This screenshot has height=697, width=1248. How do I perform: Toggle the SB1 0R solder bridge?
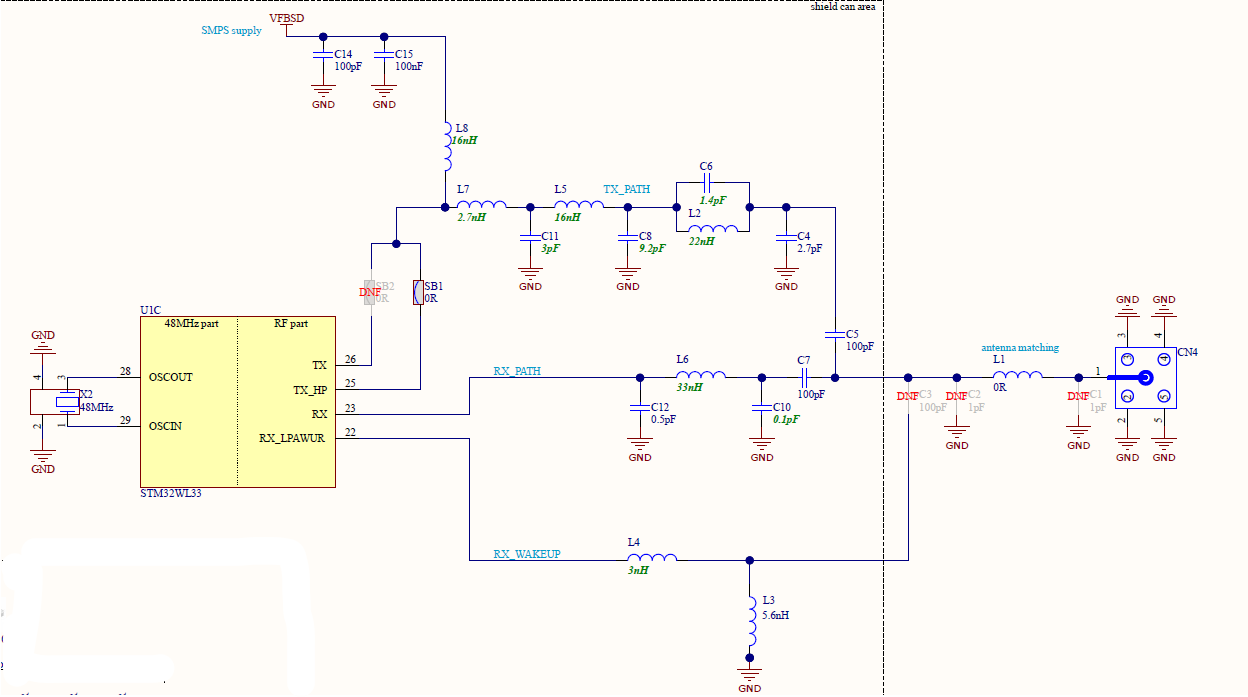pos(420,293)
